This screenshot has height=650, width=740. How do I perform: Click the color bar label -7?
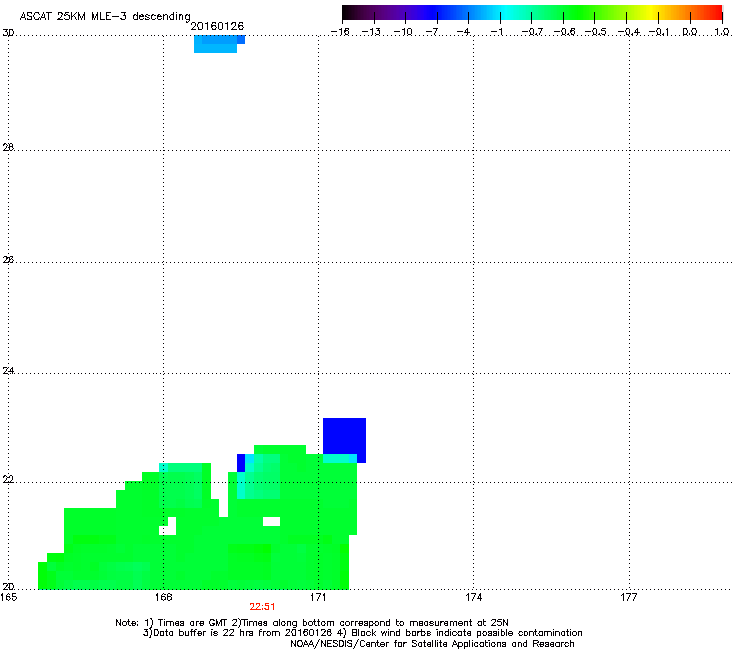coord(433,32)
